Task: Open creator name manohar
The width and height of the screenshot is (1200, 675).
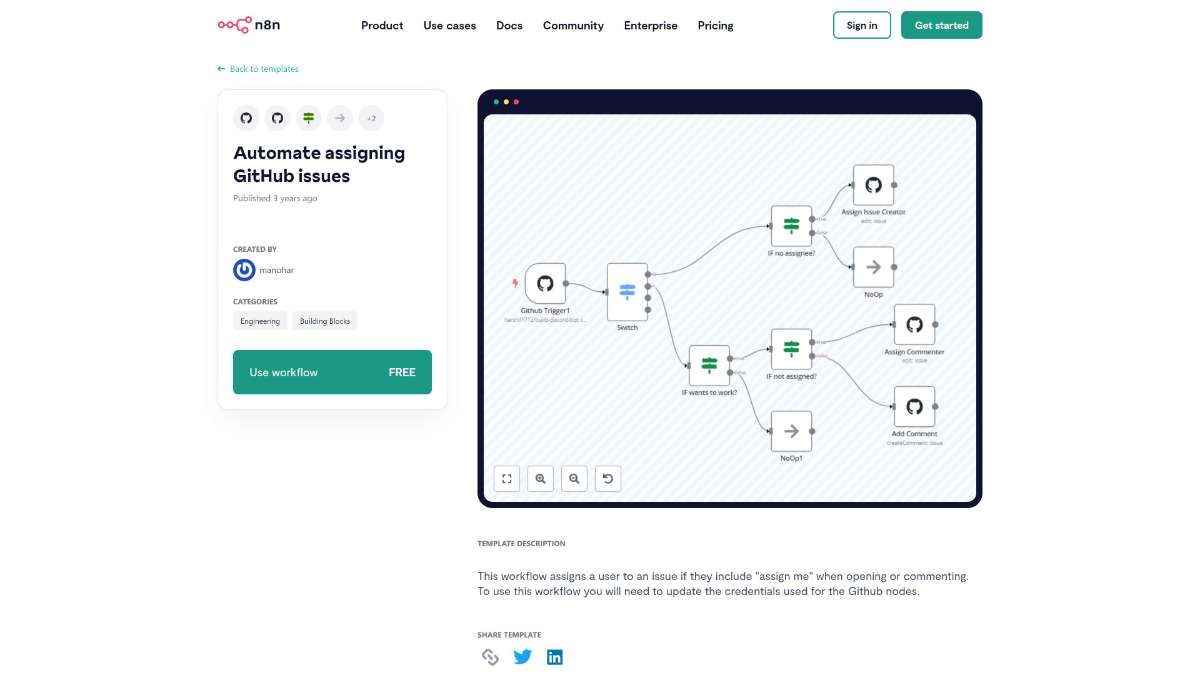Action: point(277,270)
